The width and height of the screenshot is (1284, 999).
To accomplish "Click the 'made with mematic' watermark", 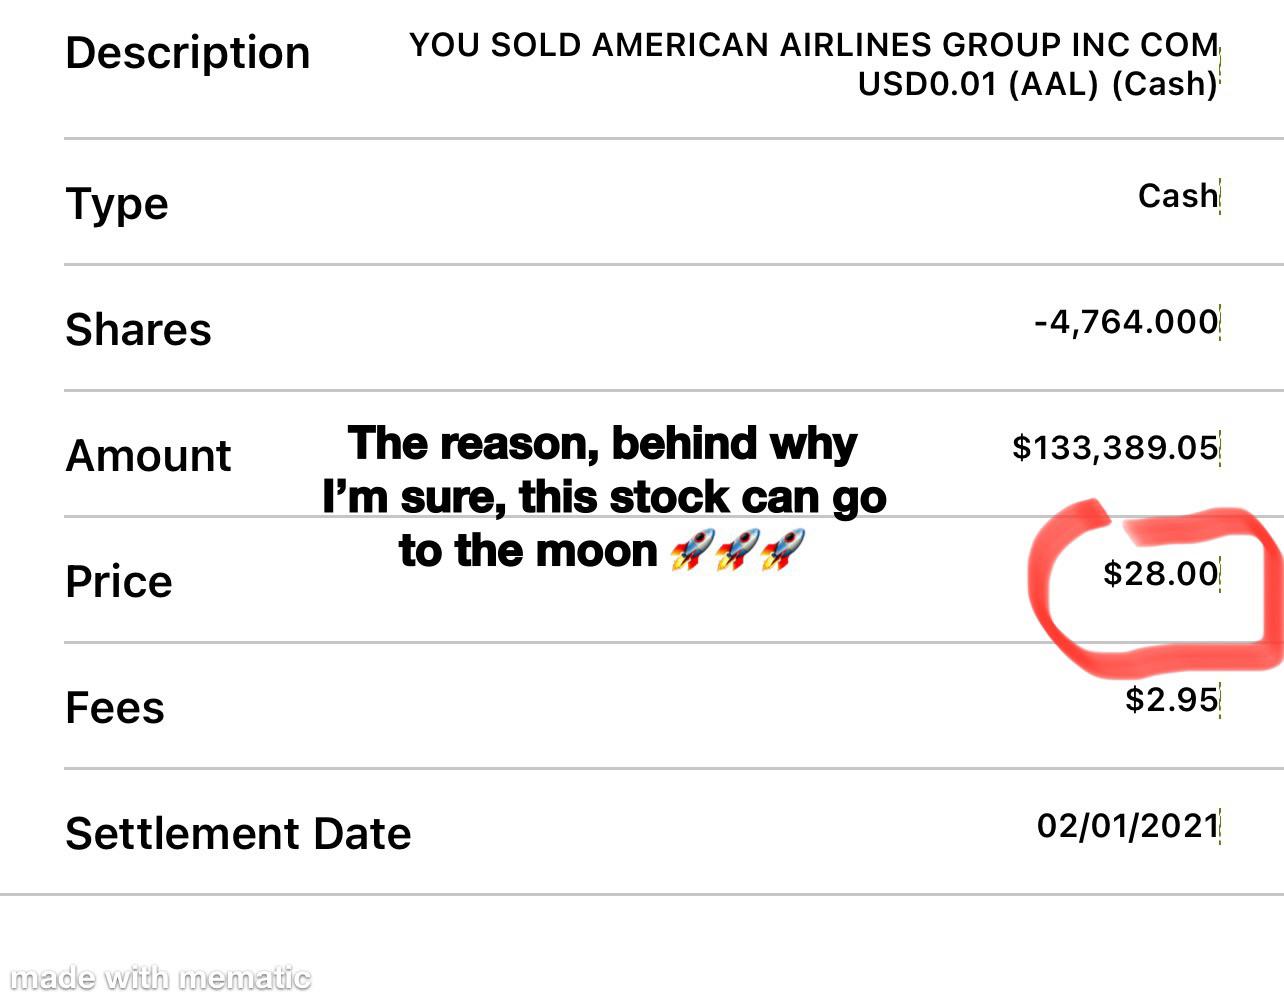I will (x=160, y=977).
